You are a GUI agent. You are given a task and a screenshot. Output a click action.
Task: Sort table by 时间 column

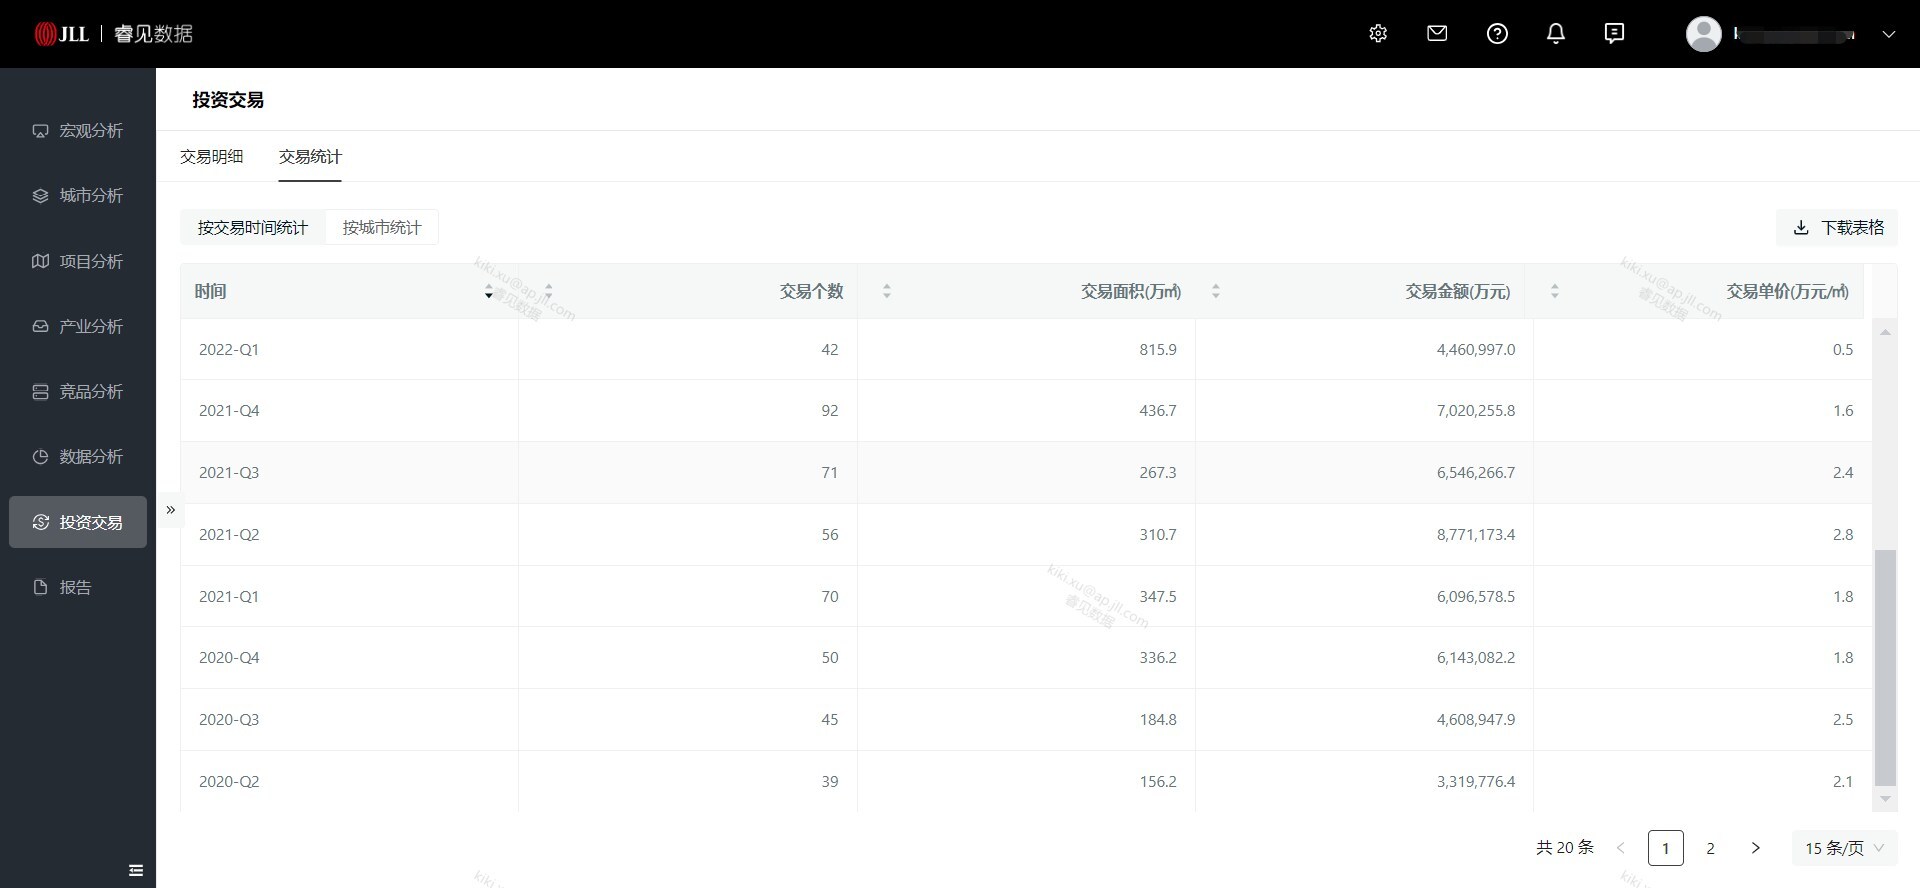pos(488,292)
